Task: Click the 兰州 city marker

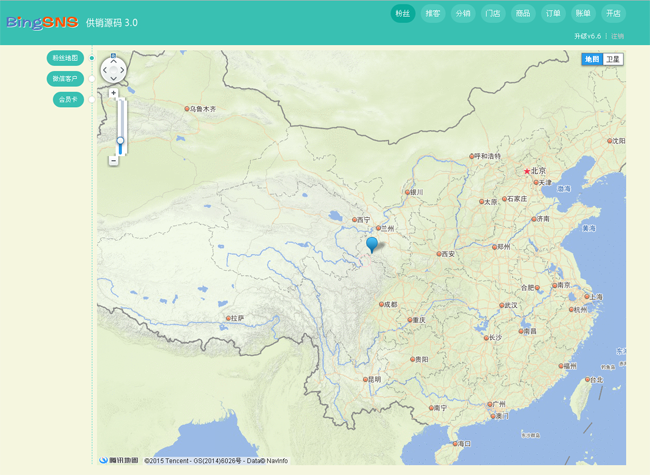Action: click(x=378, y=228)
